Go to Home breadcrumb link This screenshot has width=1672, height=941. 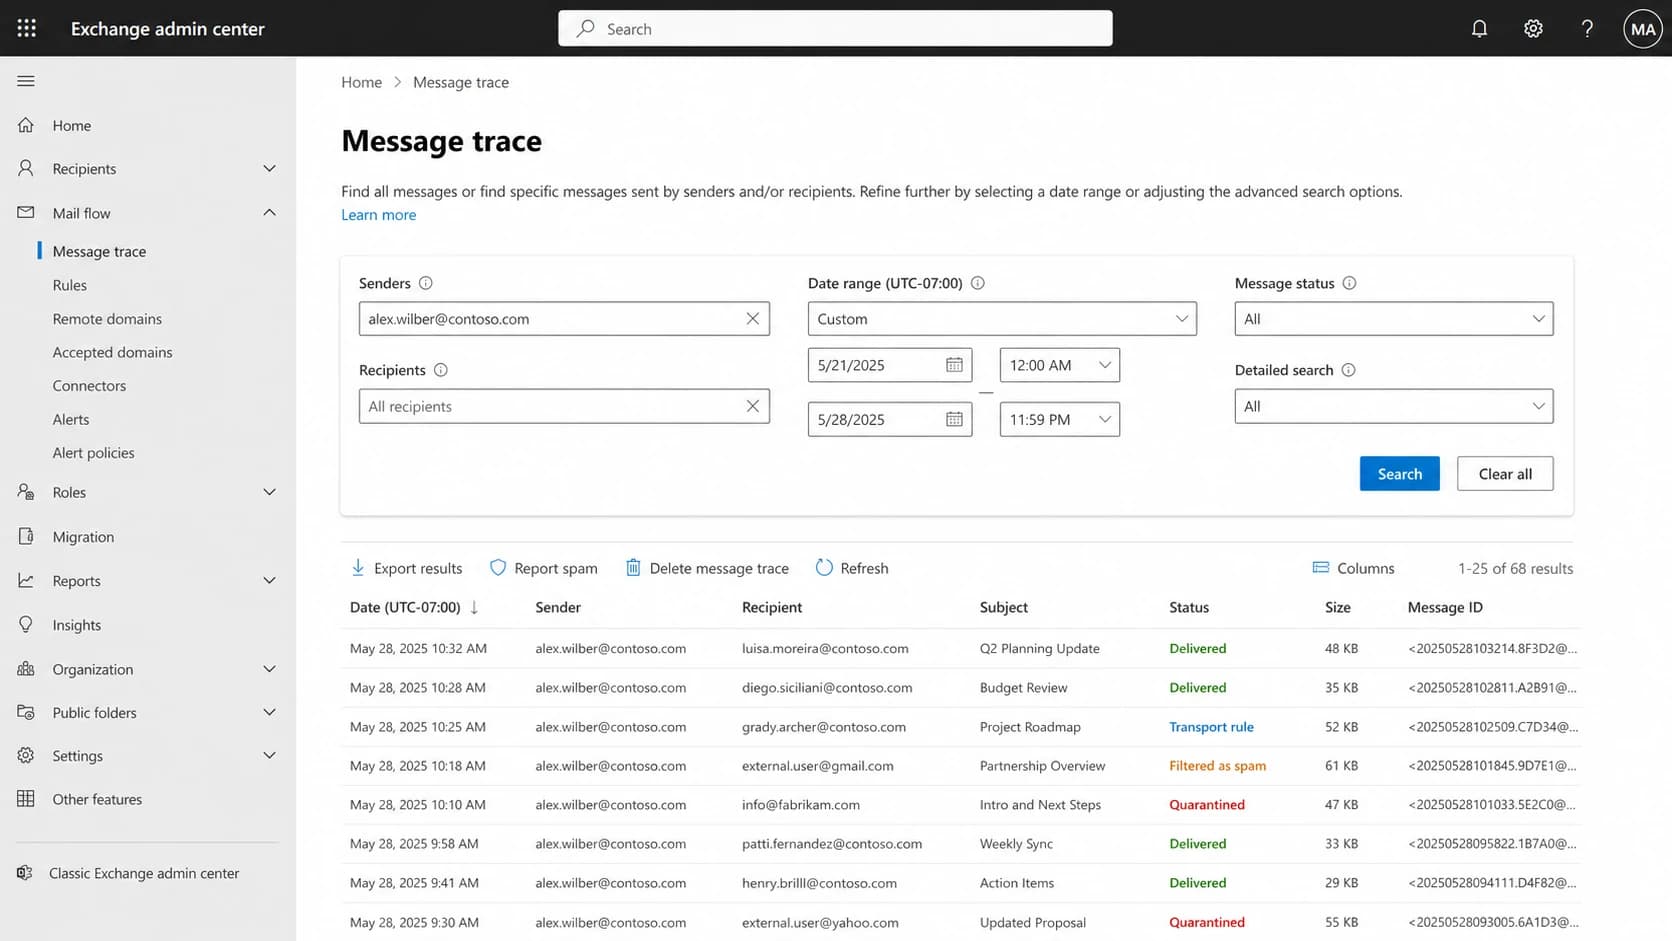[361, 82]
